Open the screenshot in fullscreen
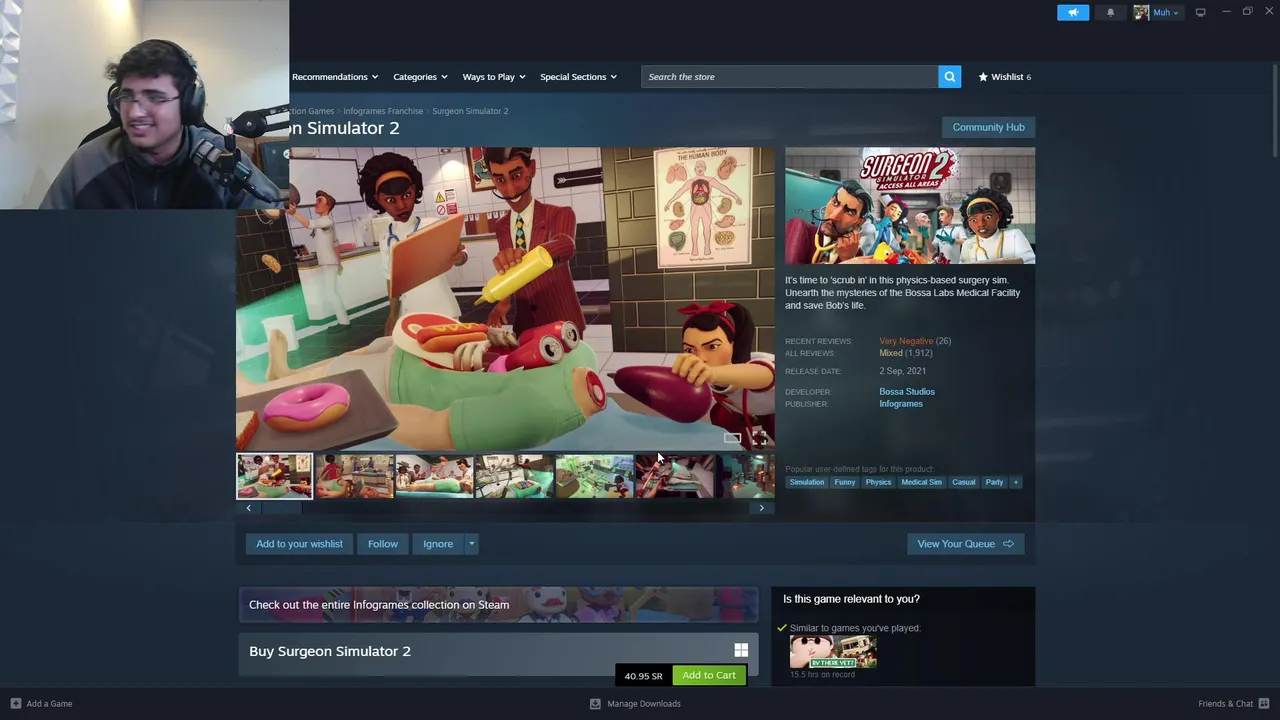Screen dimensions: 1280x720 coord(759,437)
